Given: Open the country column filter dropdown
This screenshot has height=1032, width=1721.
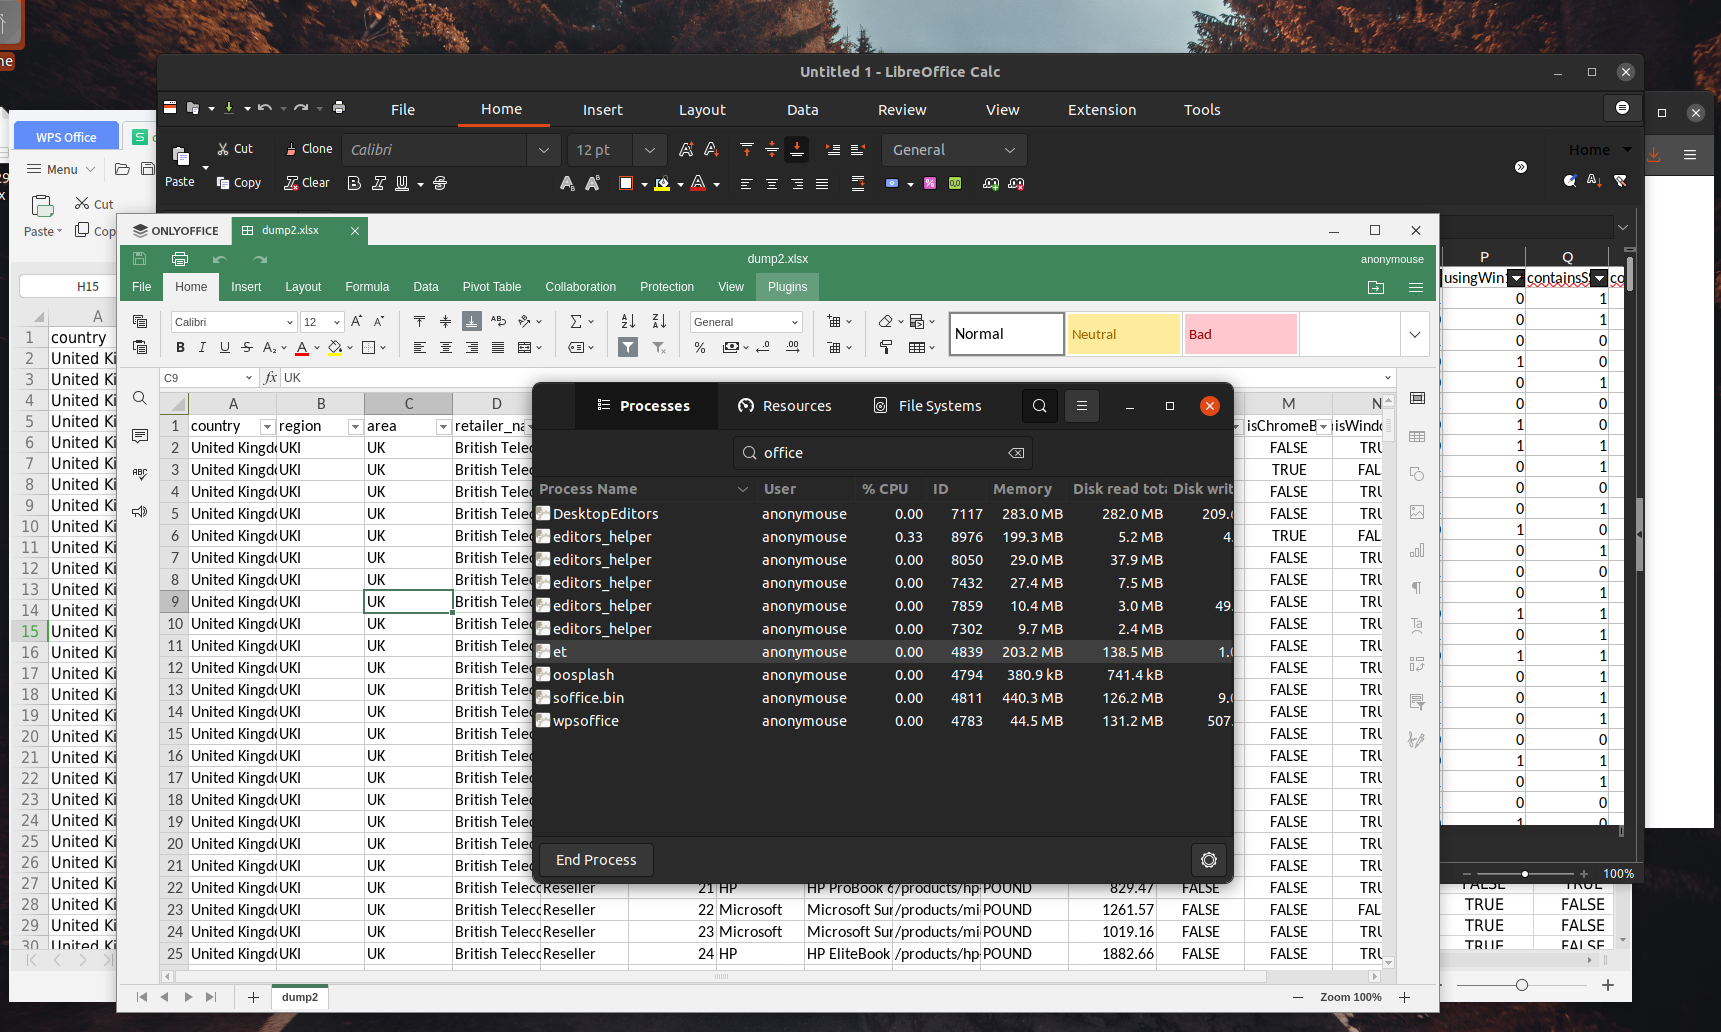Looking at the screenshot, I should click(x=267, y=427).
